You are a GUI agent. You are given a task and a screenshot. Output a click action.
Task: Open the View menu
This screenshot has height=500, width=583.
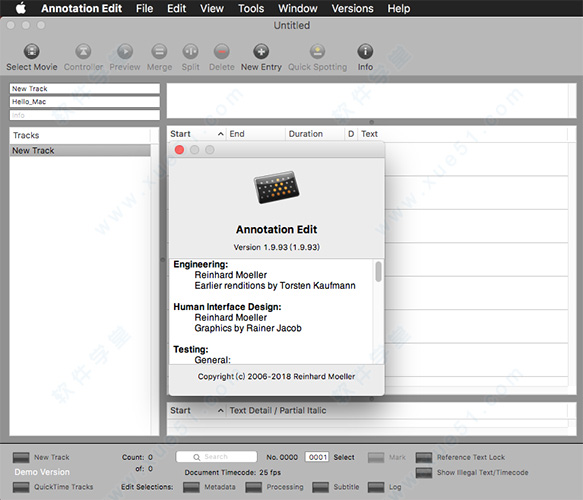(212, 8)
